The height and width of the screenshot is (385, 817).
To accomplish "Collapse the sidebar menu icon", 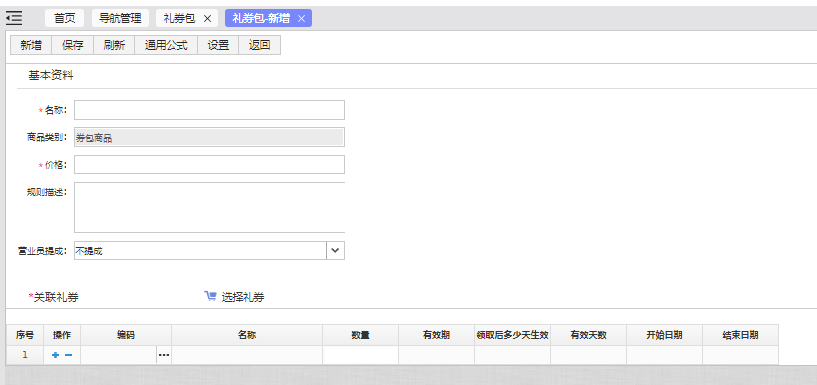I will (14, 18).
